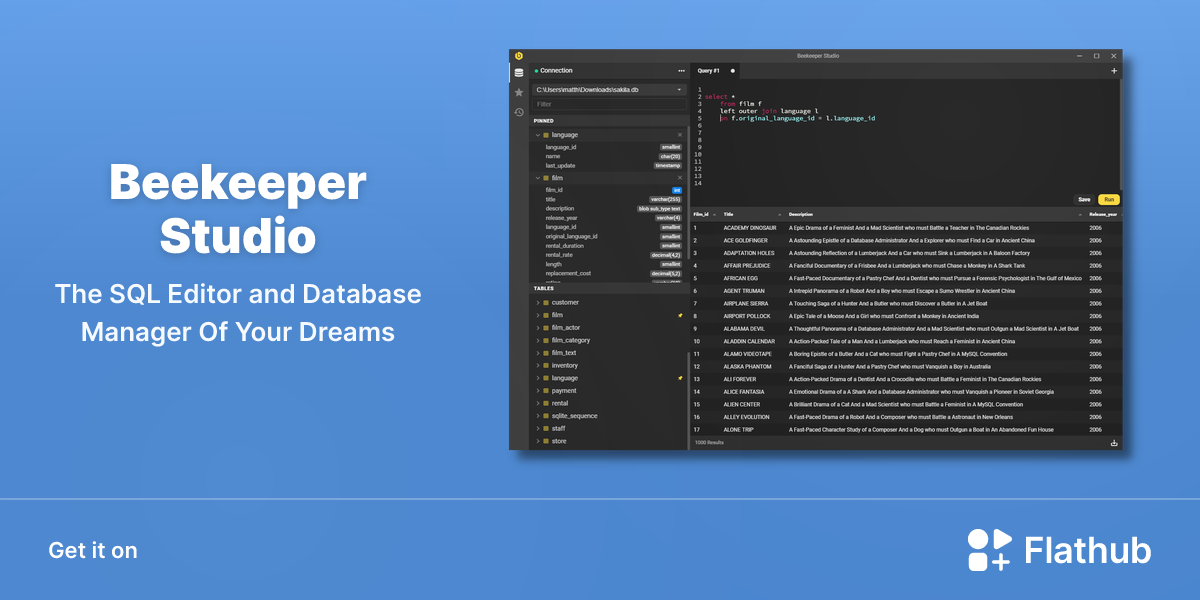Click the Beekeeper Studio logo in title bar
The height and width of the screenshot is (600, 1200).
click(518, 55)
